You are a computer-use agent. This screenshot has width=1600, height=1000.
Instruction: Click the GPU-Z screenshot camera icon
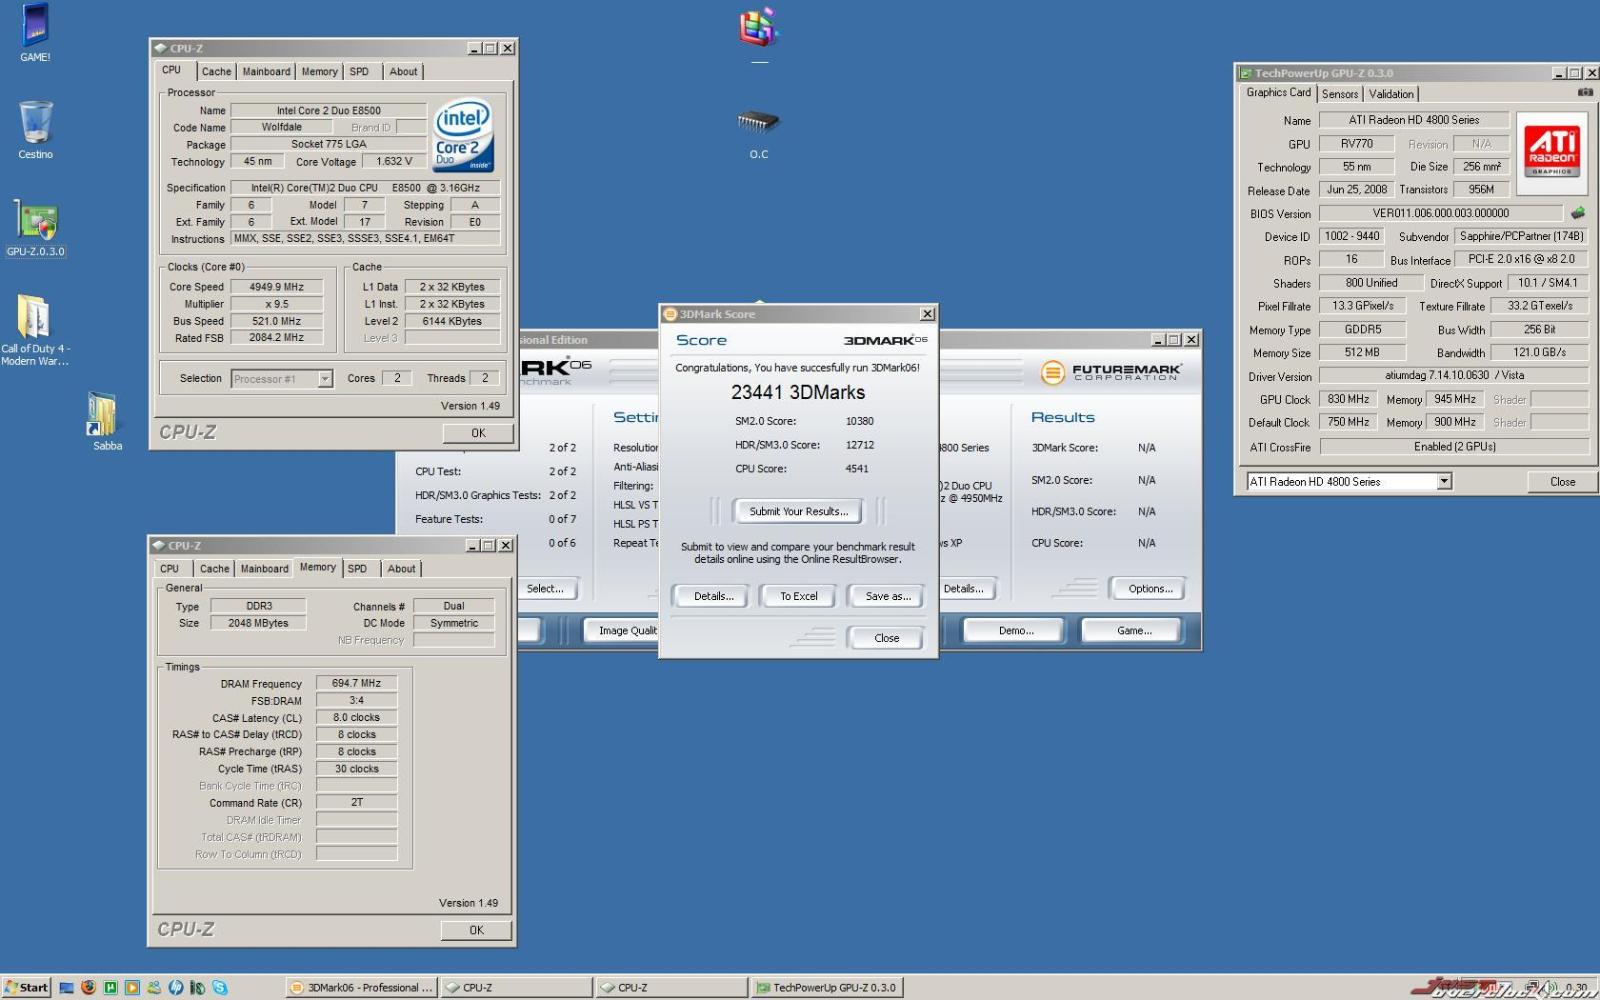coord(1584,92)
